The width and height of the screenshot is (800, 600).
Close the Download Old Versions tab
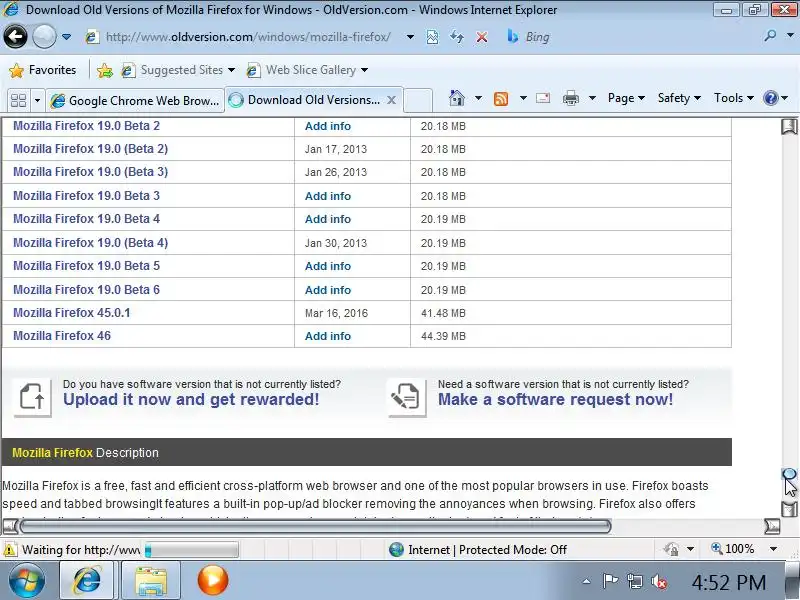point(391,100)
